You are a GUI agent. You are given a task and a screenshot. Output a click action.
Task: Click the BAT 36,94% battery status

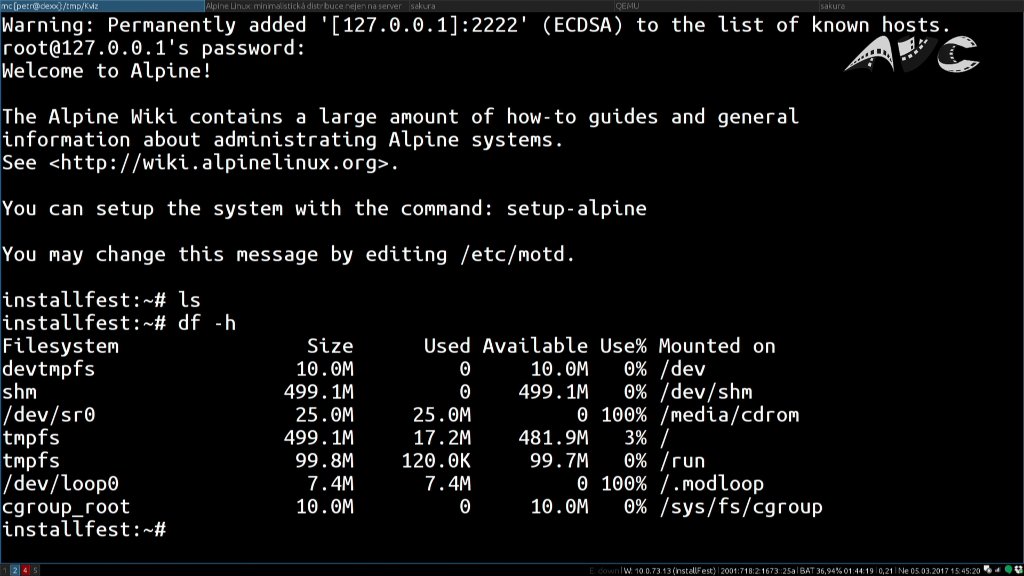[837, 570]
